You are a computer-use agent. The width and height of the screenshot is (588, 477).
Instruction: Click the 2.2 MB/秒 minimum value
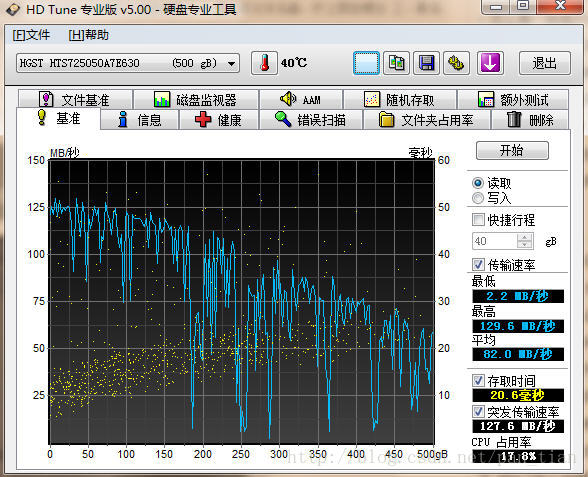(x=518, y=296)
